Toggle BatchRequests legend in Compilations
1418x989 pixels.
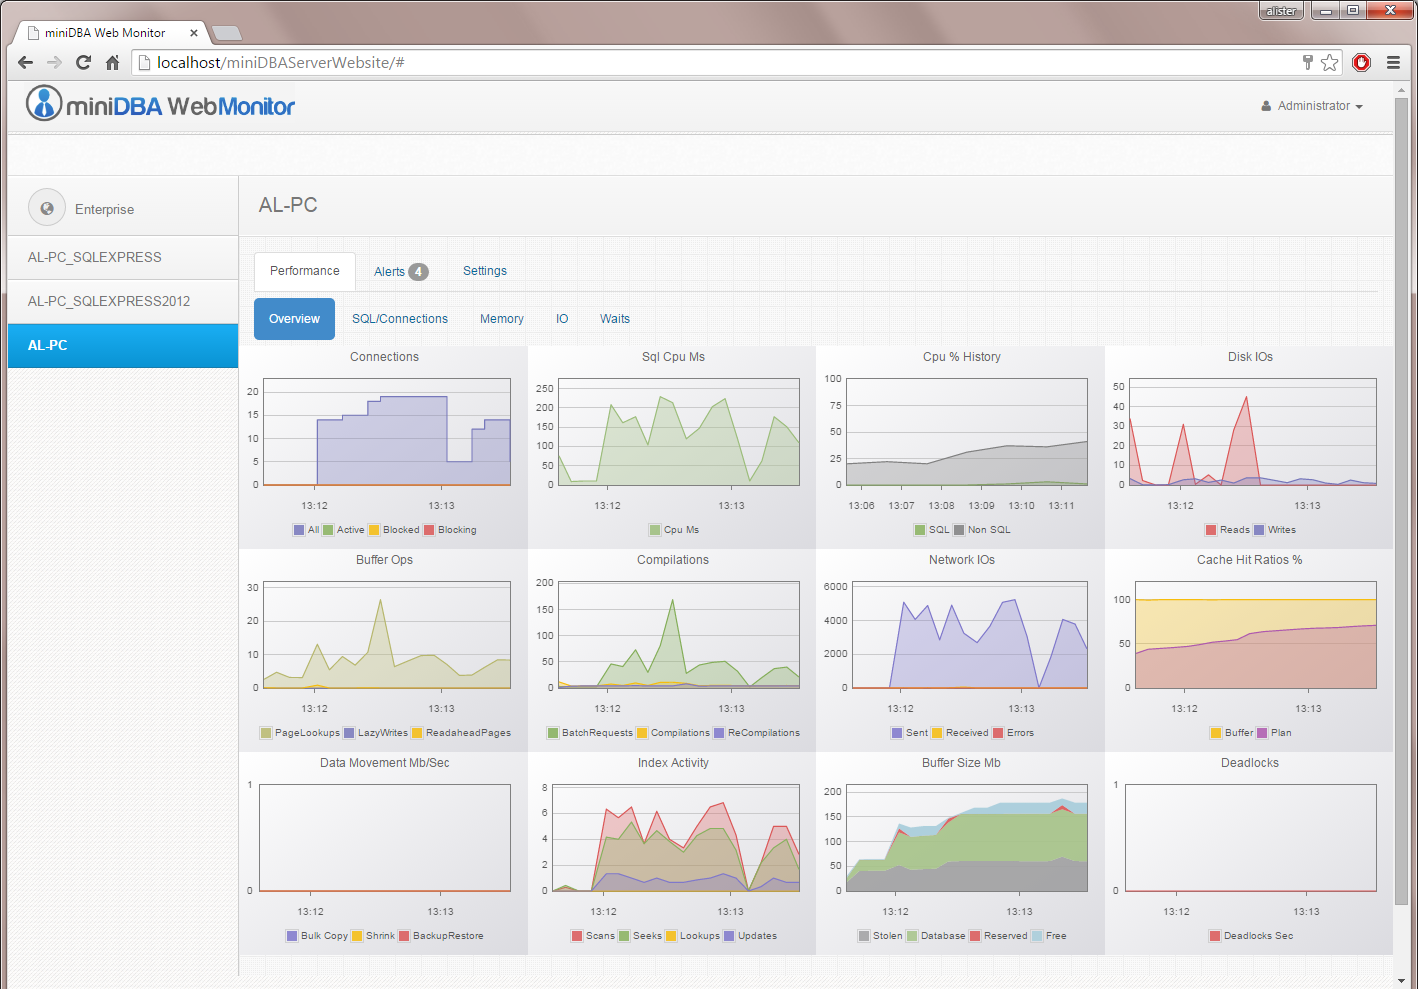click(x=590, y=733)
